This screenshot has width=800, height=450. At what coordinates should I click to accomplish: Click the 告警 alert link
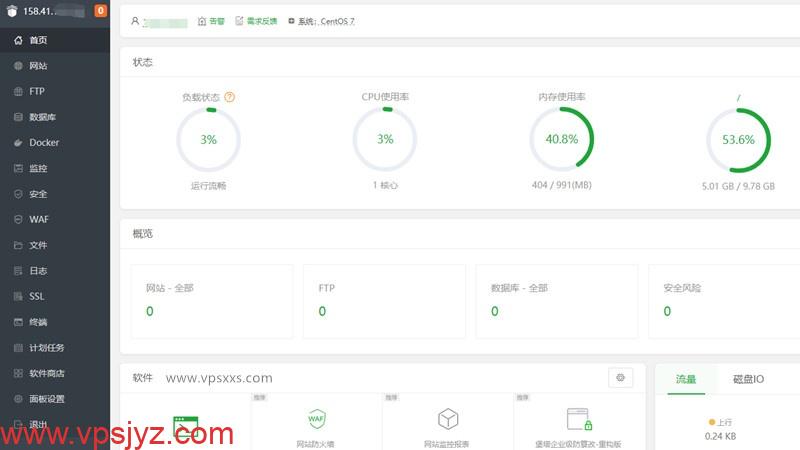click(x=211, y=21)
